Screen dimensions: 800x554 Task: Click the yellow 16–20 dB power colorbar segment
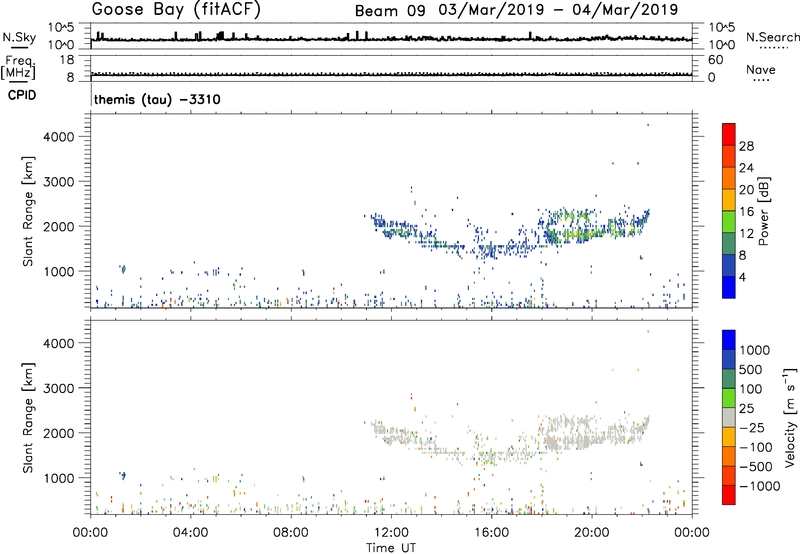729,199
